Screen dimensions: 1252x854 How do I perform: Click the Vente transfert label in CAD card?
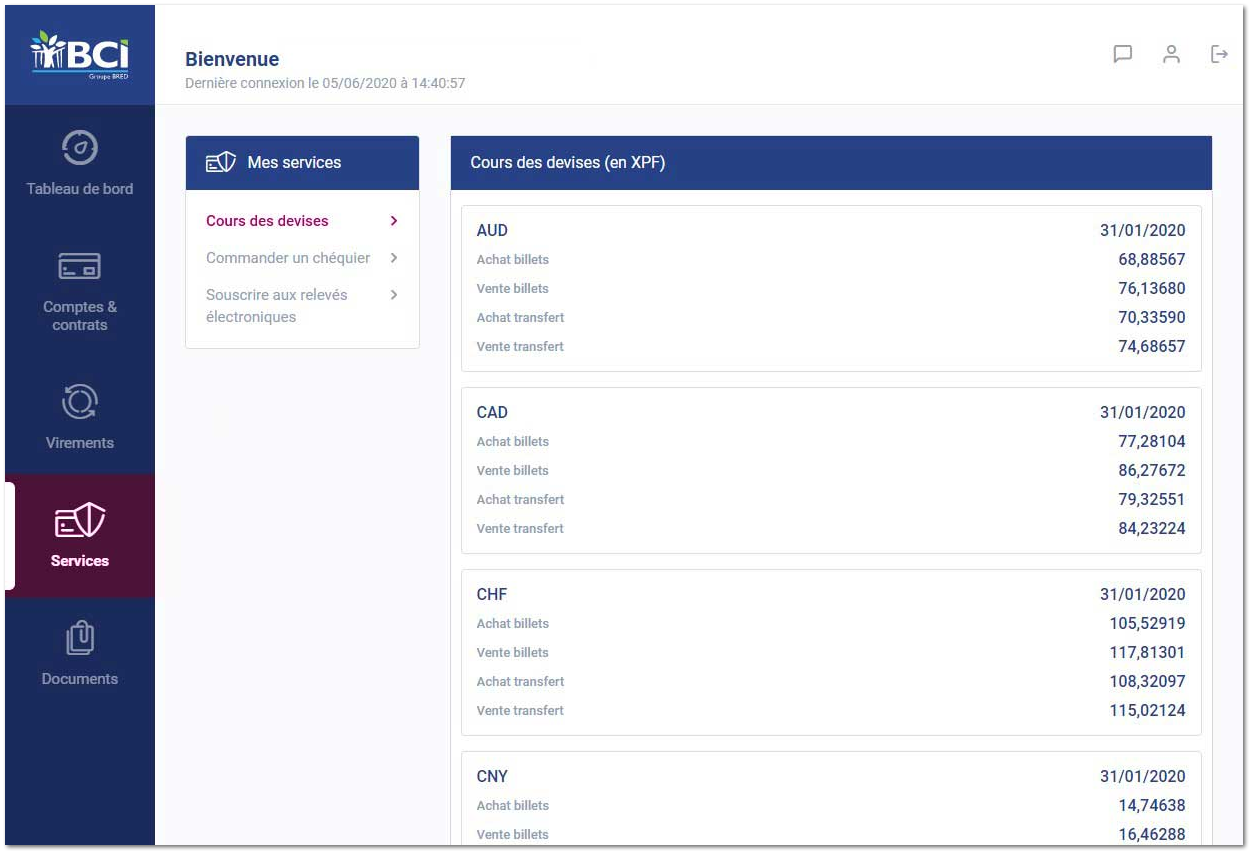tap(520, 528)
